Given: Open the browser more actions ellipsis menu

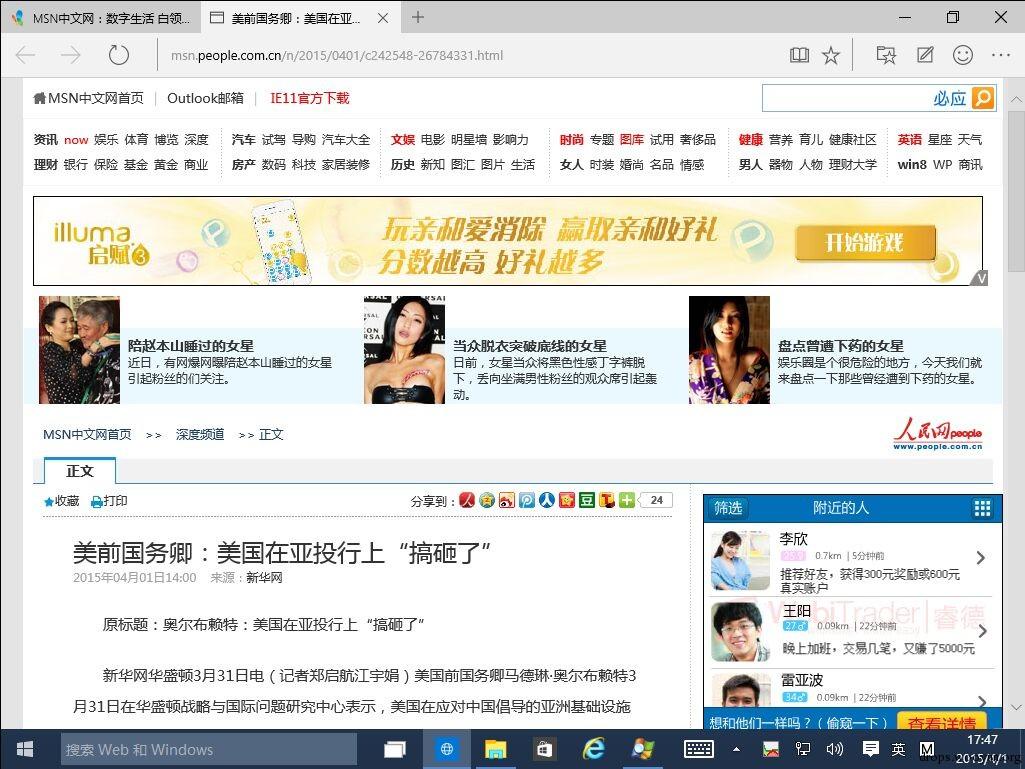Looking at the screenshot, I should tap(1000, 56).
